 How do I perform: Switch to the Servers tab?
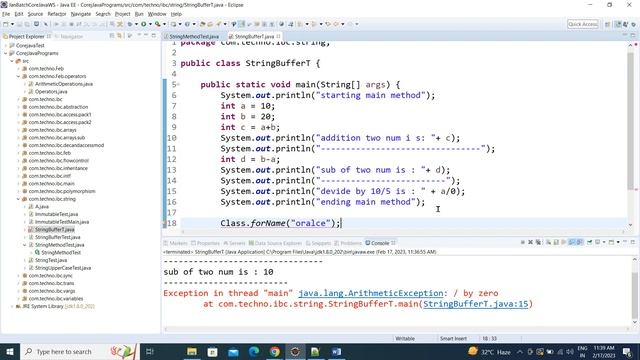pos(234,243)
